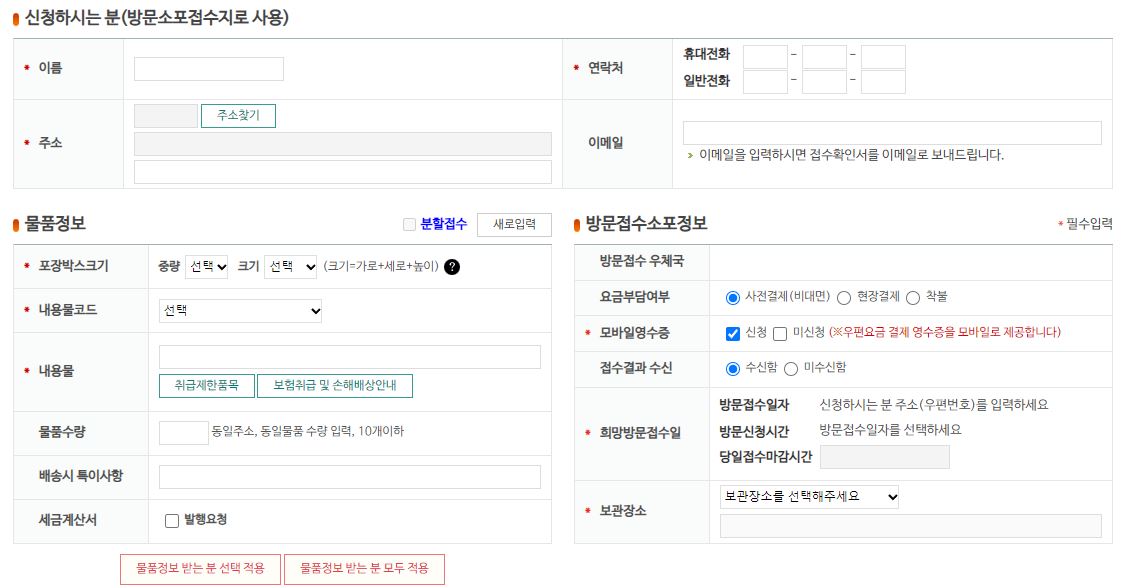This screenshot has height=588, width=1130.
Task: Click the 이름 name input field
Action: (207, 68)
